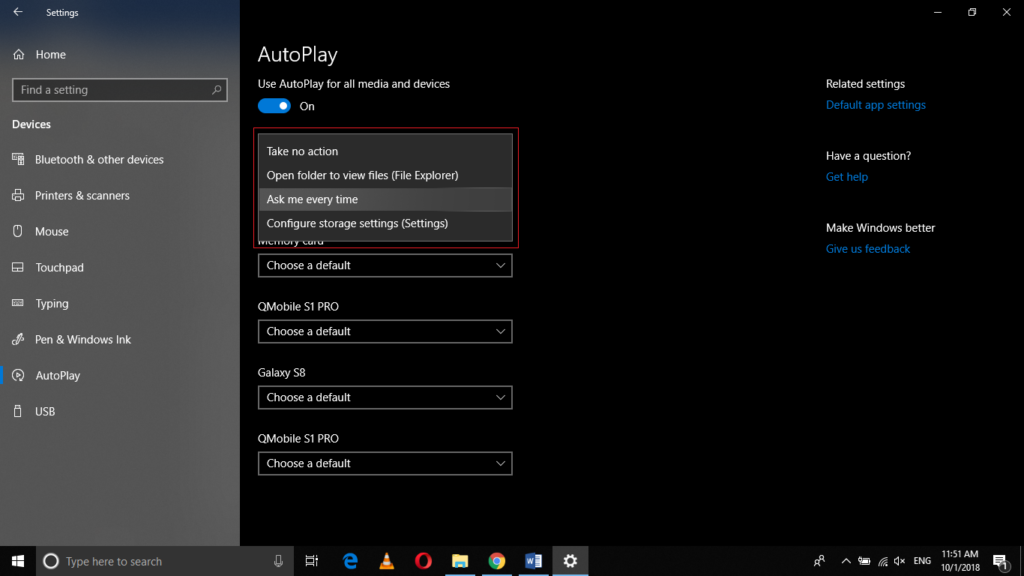Launch Microsoft Word from taskbar
This screenshot has width=1024, height=576.
point(533,561)
